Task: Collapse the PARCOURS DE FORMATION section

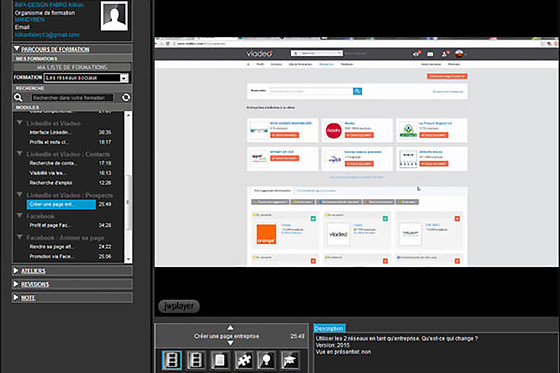Action: pyautogui.click(x=16, y=48)
